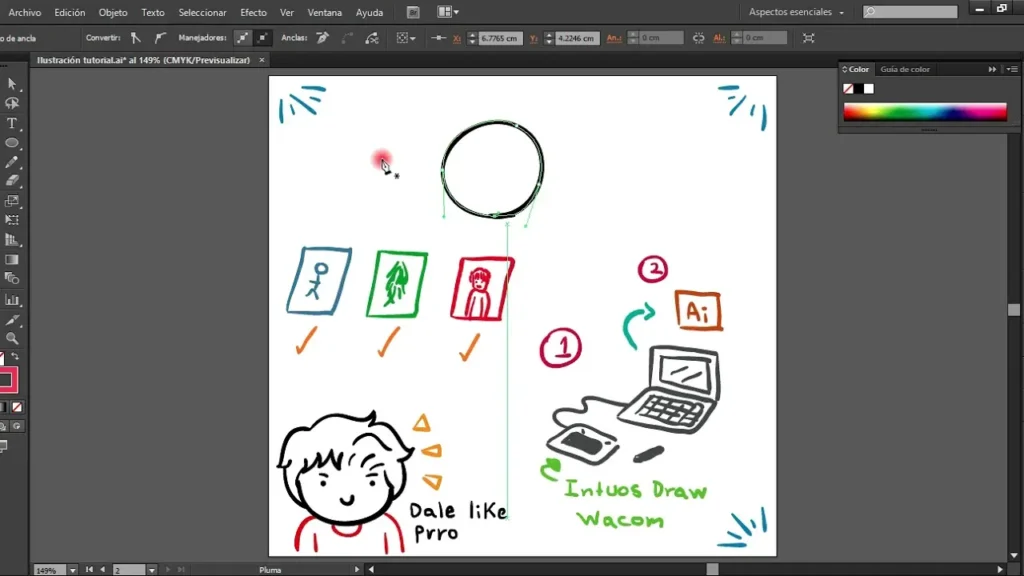Viewport: 1024px width, 576px height.
Task: Open Adobe Bridge with the Br icon
Action: point(414,12)
